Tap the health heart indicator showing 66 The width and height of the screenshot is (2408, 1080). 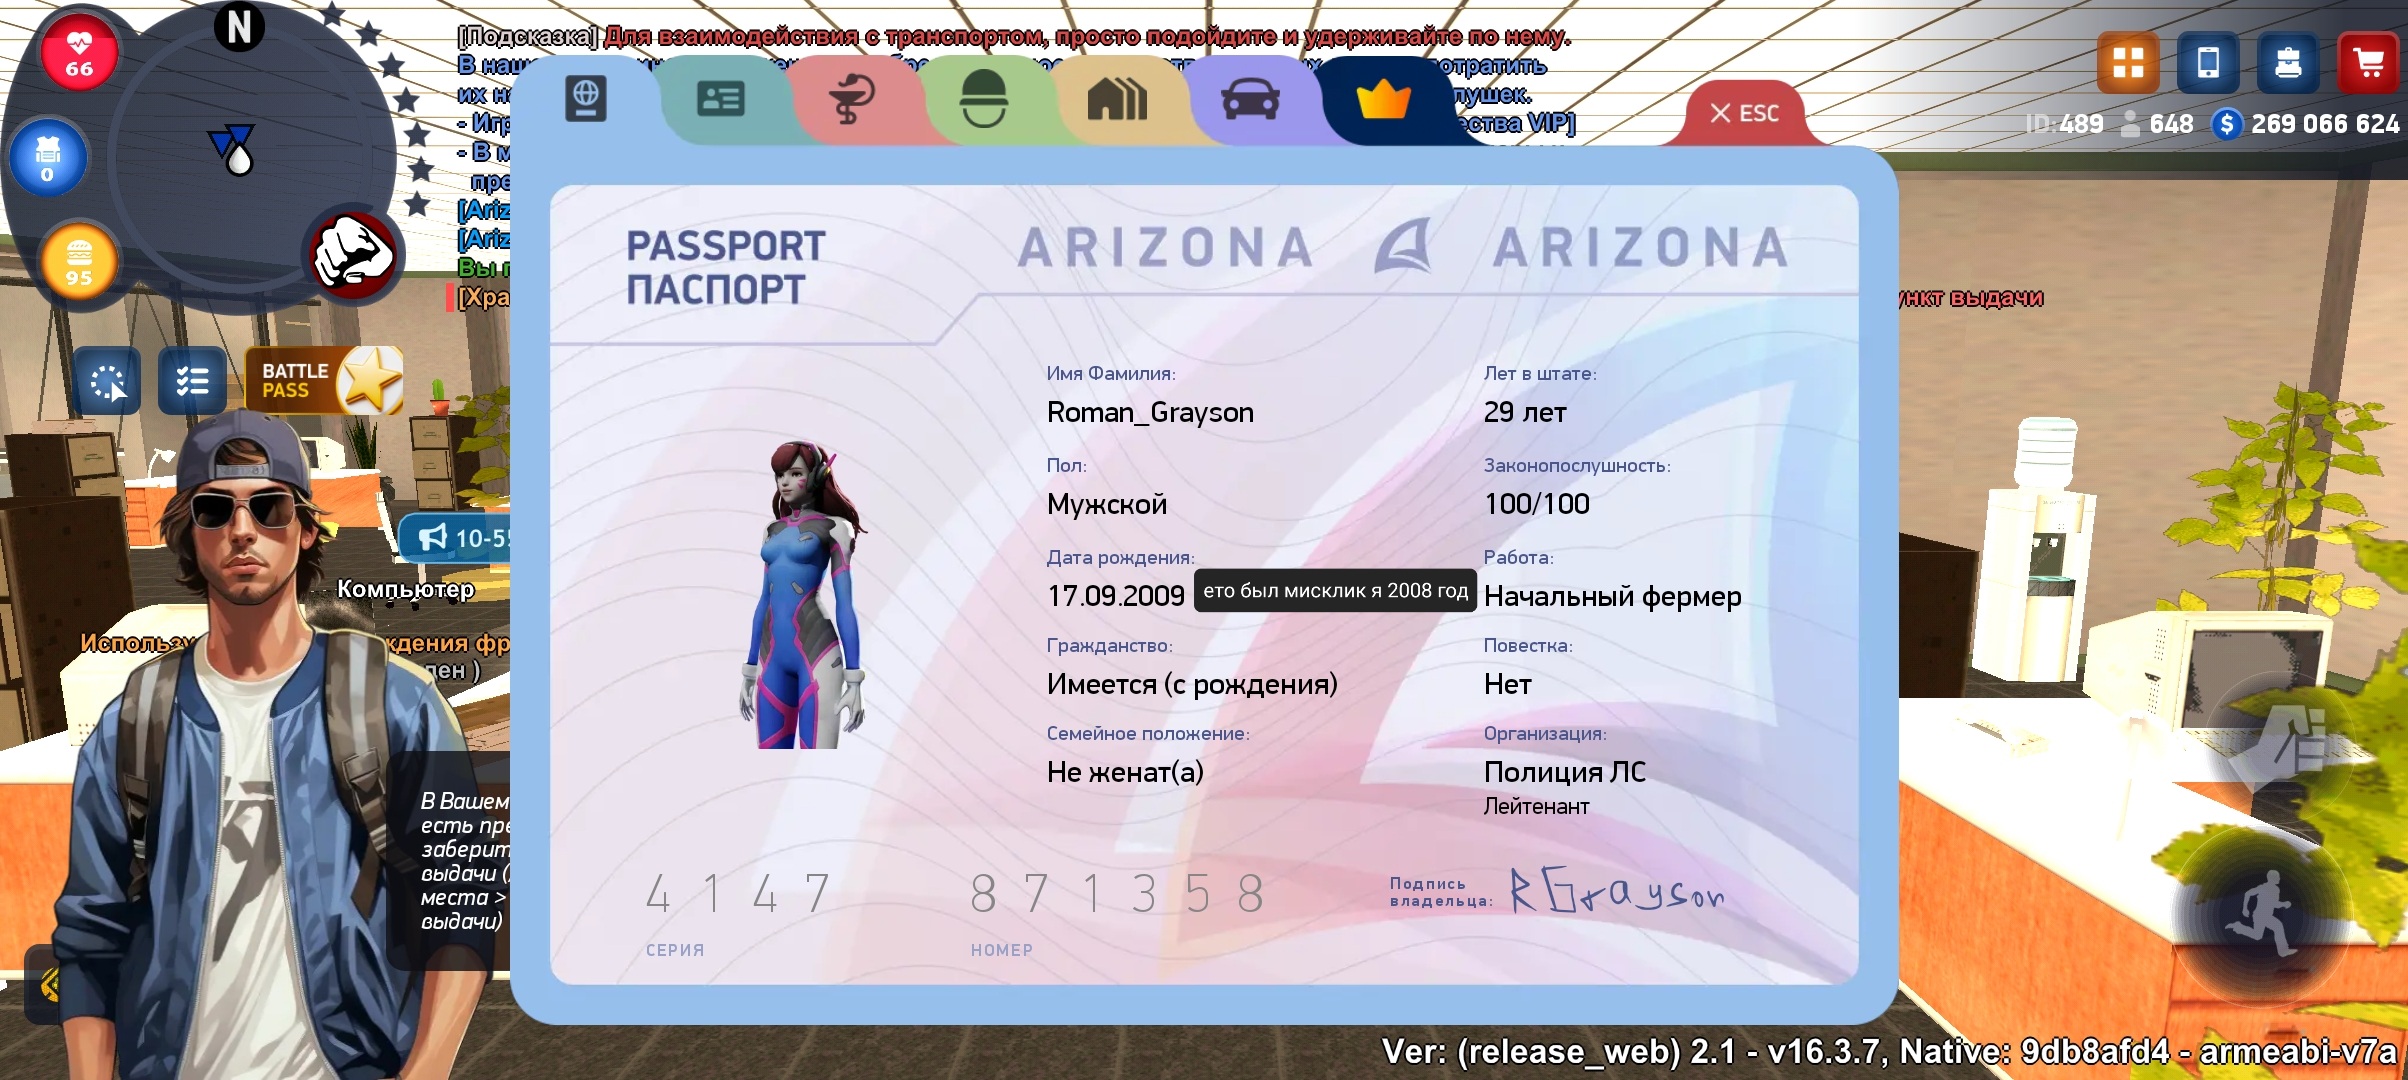click(x=79, y=53)
